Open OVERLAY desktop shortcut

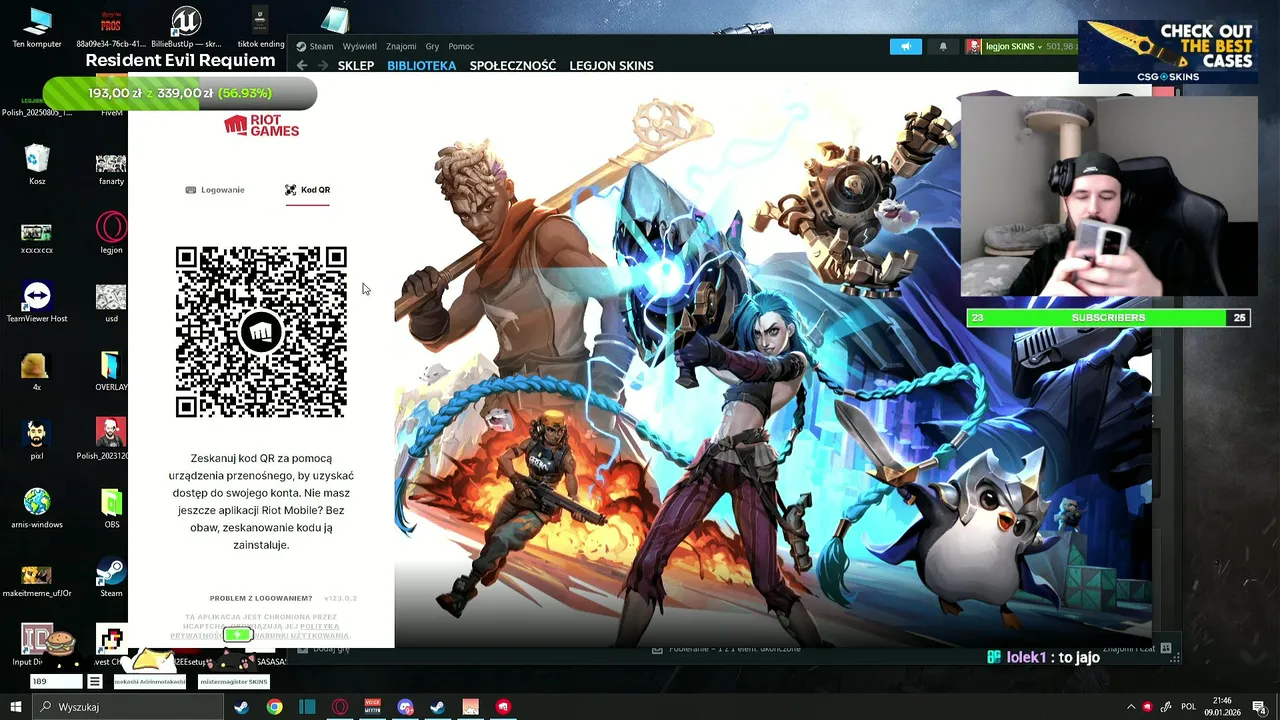[111, 370]
